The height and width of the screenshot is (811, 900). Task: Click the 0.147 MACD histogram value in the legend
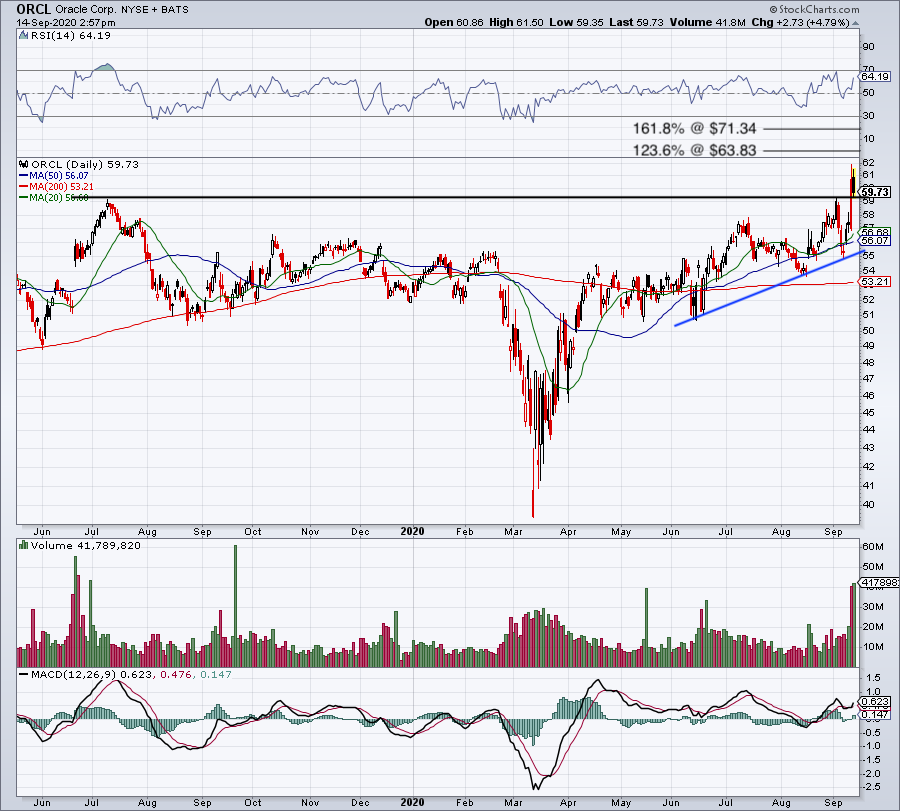click(216, 674)
